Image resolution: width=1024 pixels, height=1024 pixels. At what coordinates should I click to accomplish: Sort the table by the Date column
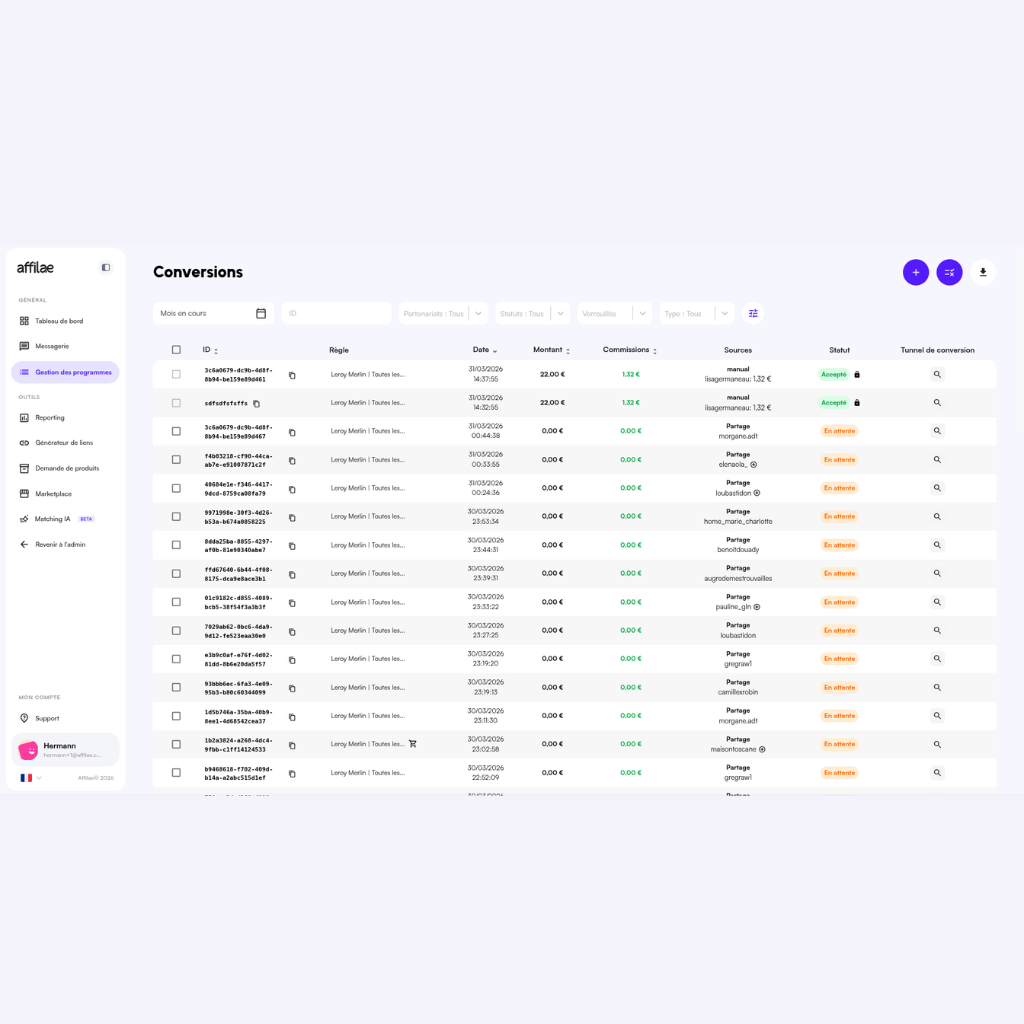pos(484,350)
